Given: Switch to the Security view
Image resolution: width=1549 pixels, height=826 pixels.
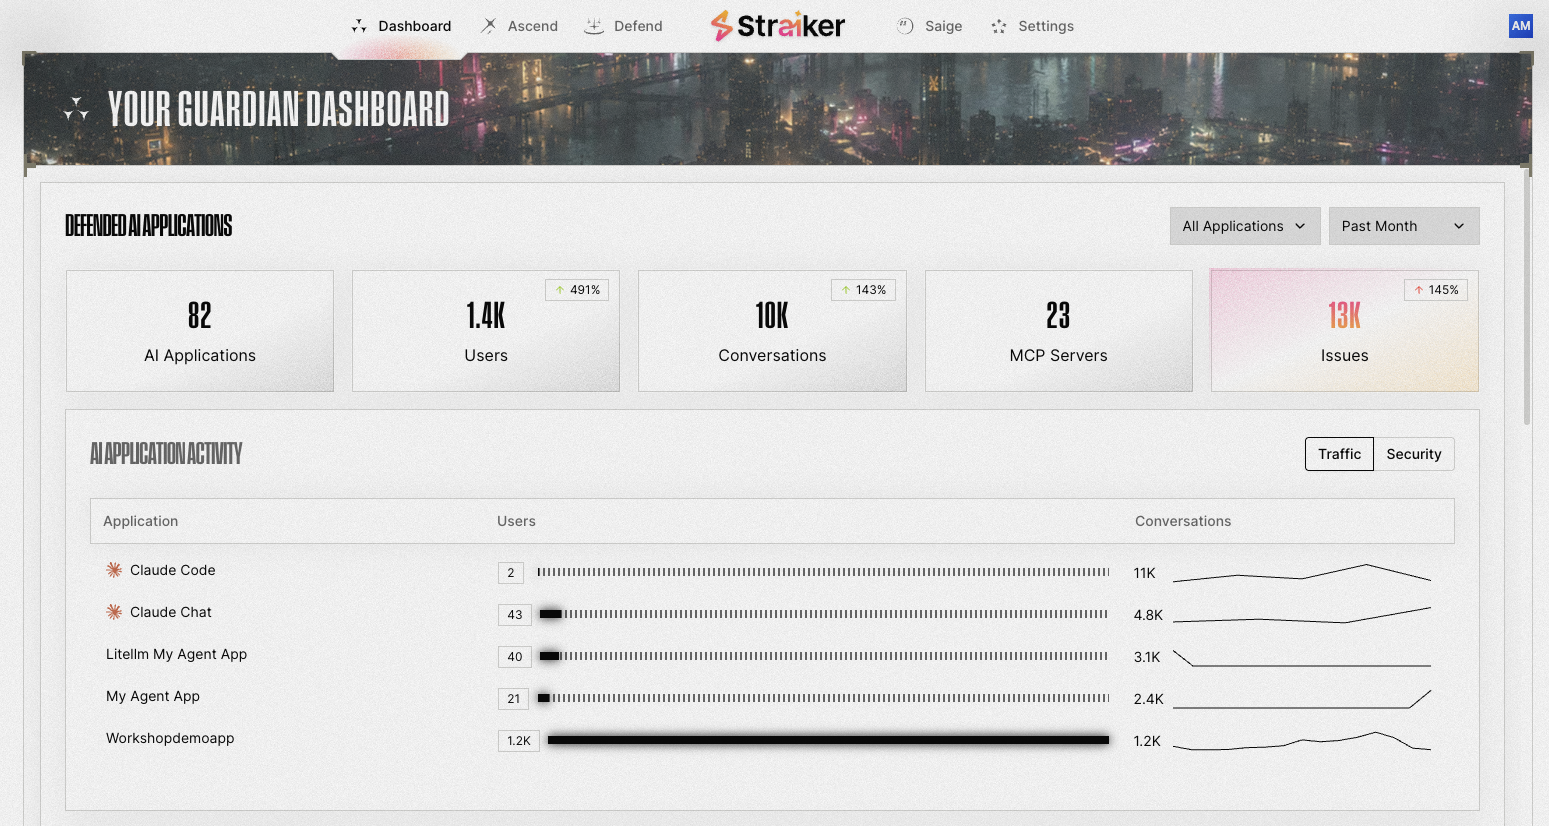Looking at the screenshot, I should [1414, 454].
